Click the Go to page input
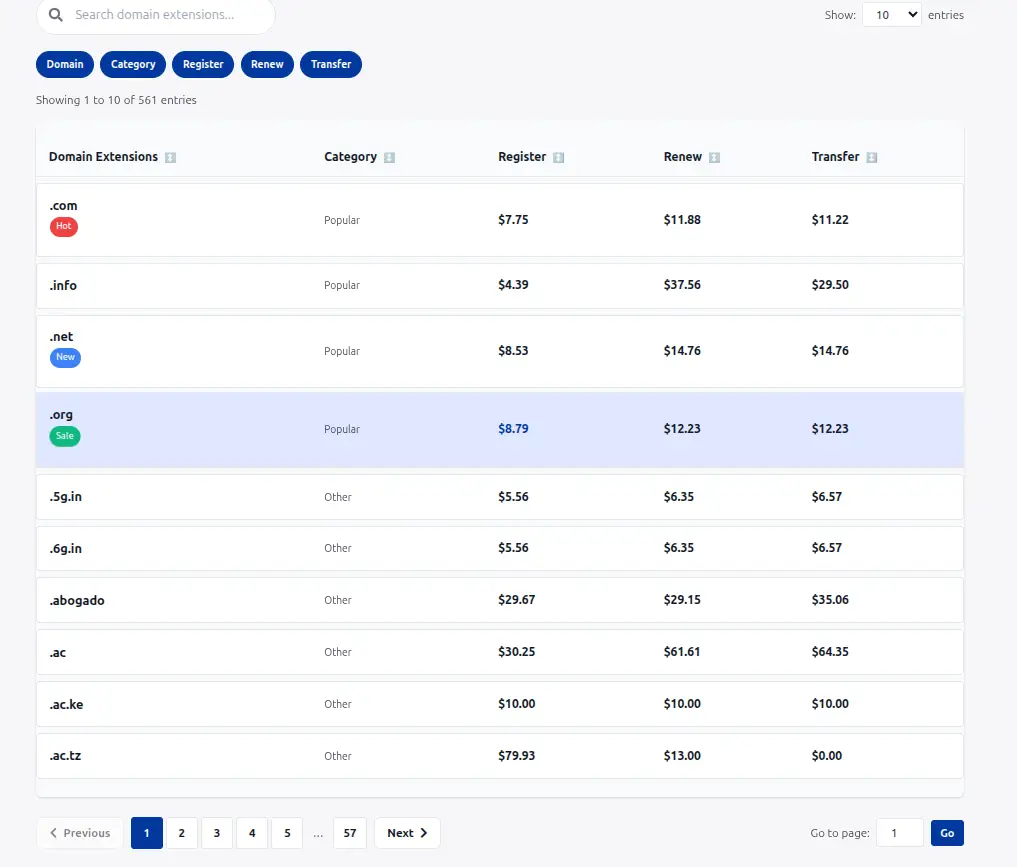 (x=900, y=833)
